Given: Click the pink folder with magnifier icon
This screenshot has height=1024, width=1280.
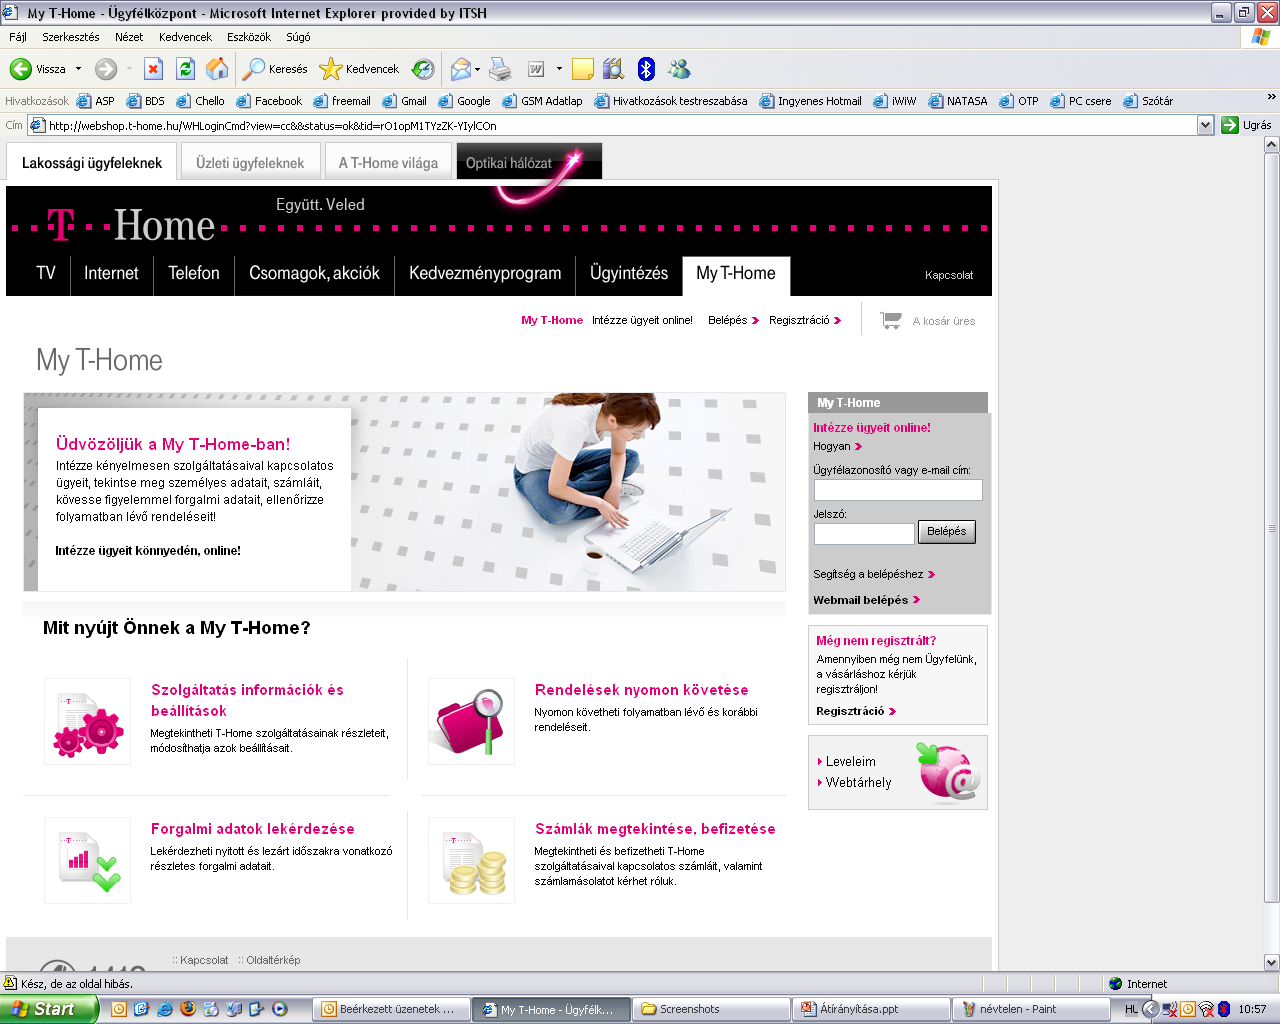Looking at the screenshot, I should (x=471, y=722).
